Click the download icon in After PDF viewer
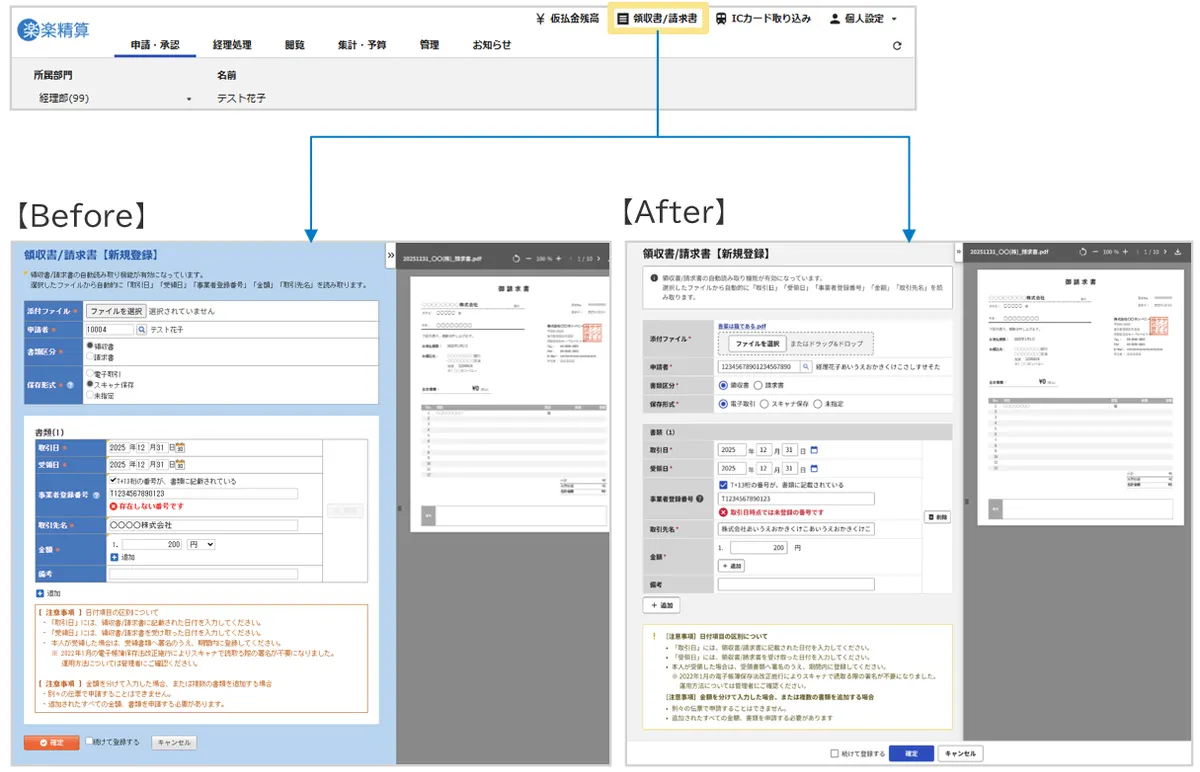1200x772 pixels. click(x=1178, y=251)
